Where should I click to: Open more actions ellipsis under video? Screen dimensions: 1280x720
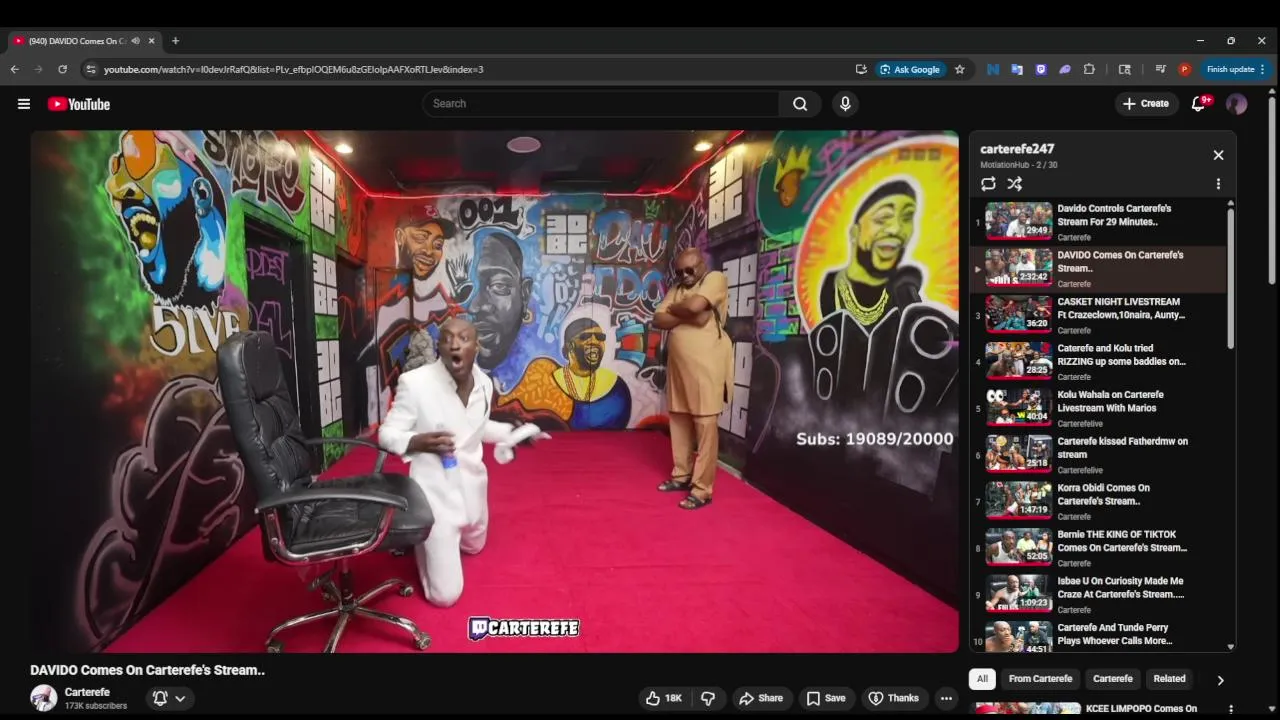point(946,698)
